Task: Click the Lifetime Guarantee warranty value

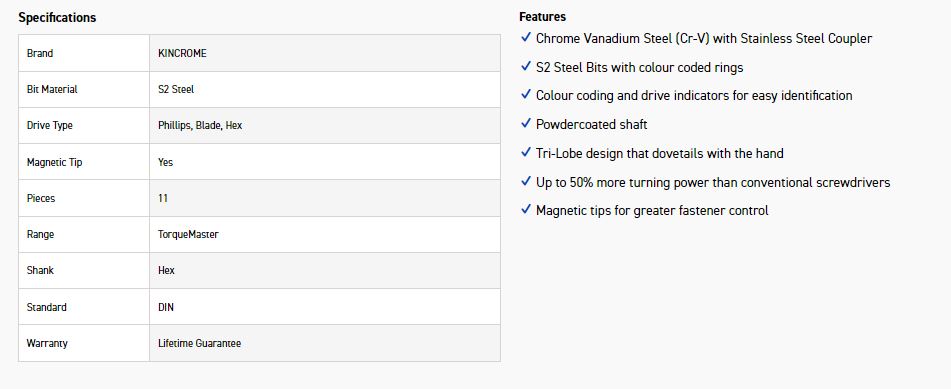Action: click(x=200, y=343)
